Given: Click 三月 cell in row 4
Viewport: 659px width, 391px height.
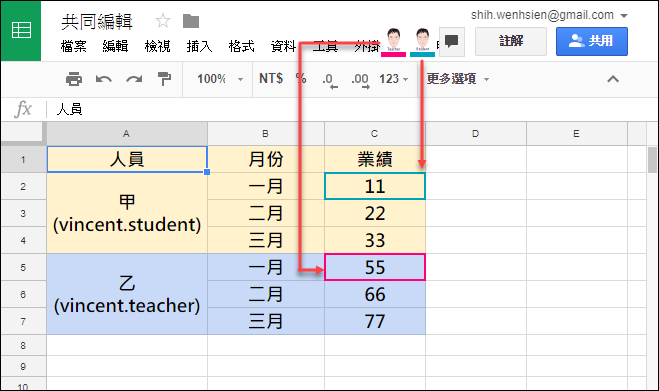Looking at the screenshot, I should pyautogui.click(x=266, y=240).
